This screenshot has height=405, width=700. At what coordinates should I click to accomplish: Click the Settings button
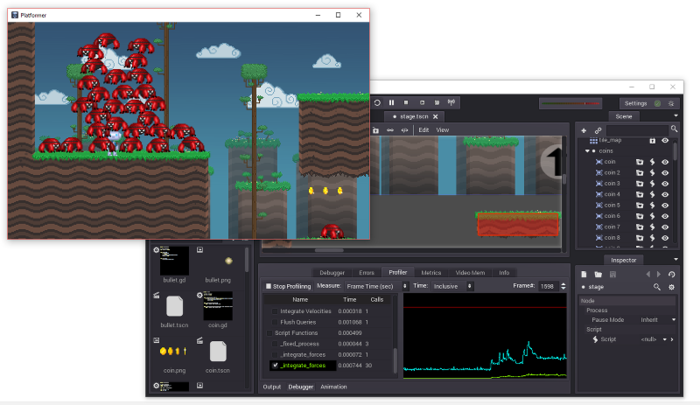pyautogui.click(x=635, y=103)
